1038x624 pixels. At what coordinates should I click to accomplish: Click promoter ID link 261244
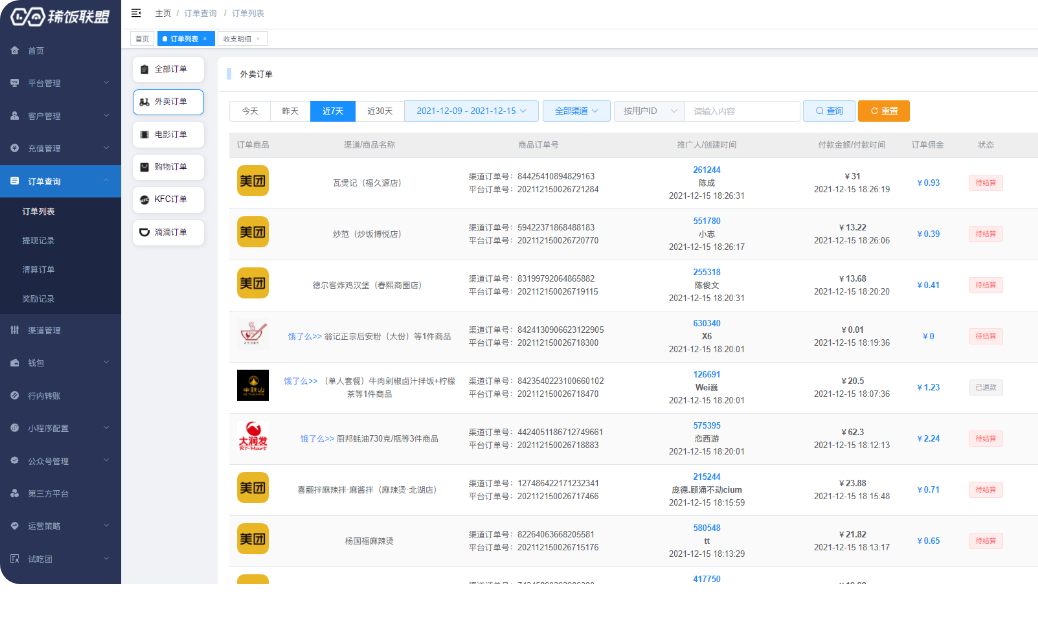(706, 170)
